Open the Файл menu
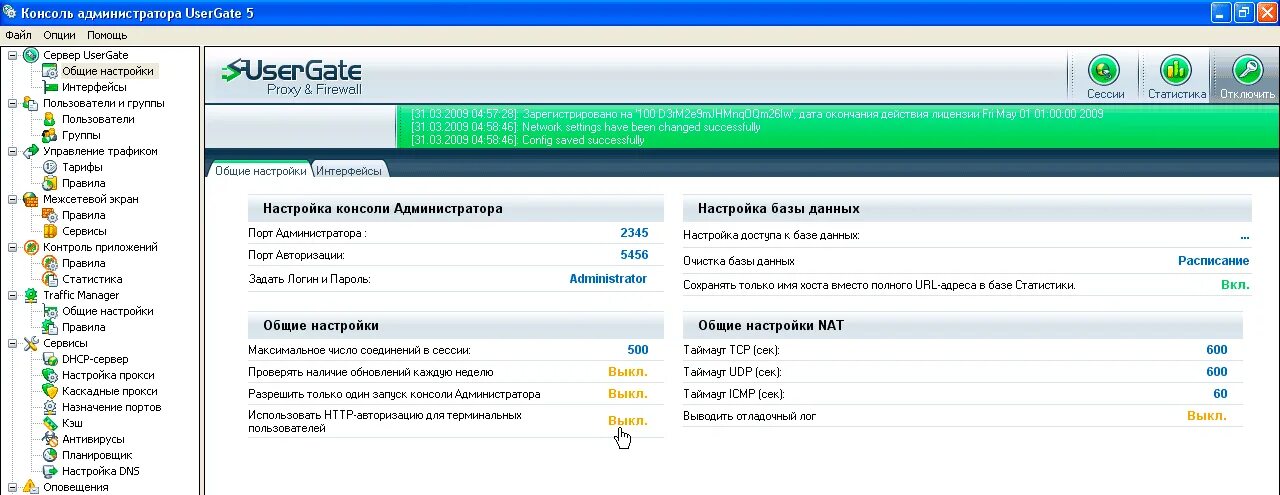This screenshot has height=495, width=1280. 18,35
